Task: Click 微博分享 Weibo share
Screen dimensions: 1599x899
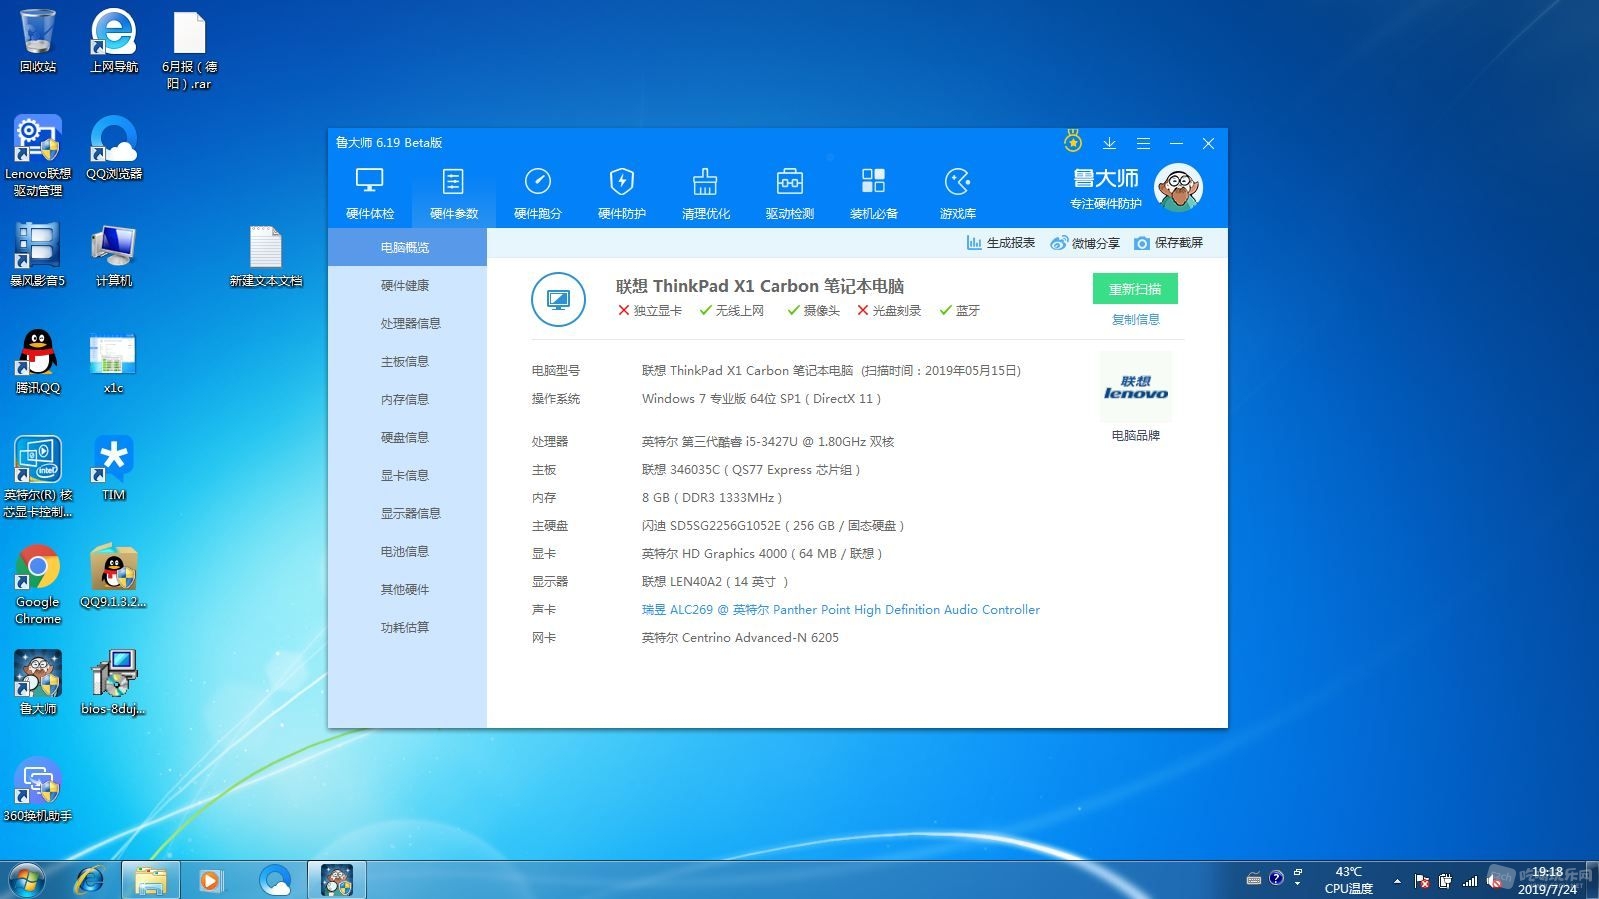Action: click(x=1085, y=243)
